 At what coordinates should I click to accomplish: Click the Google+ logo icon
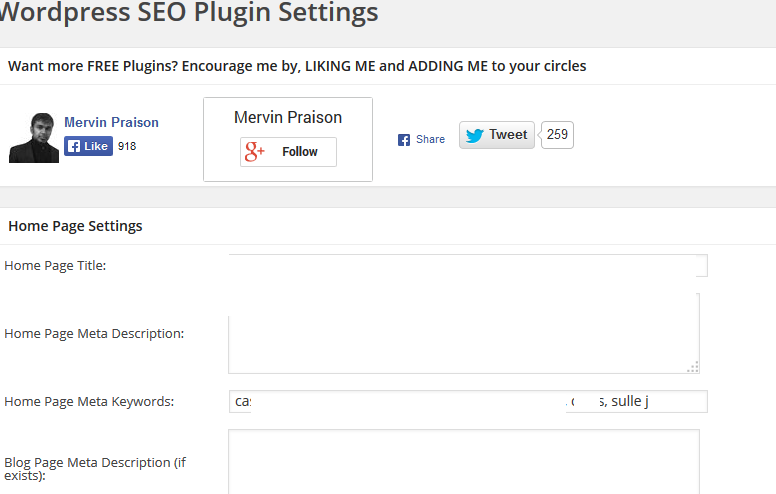pos(255,151)
